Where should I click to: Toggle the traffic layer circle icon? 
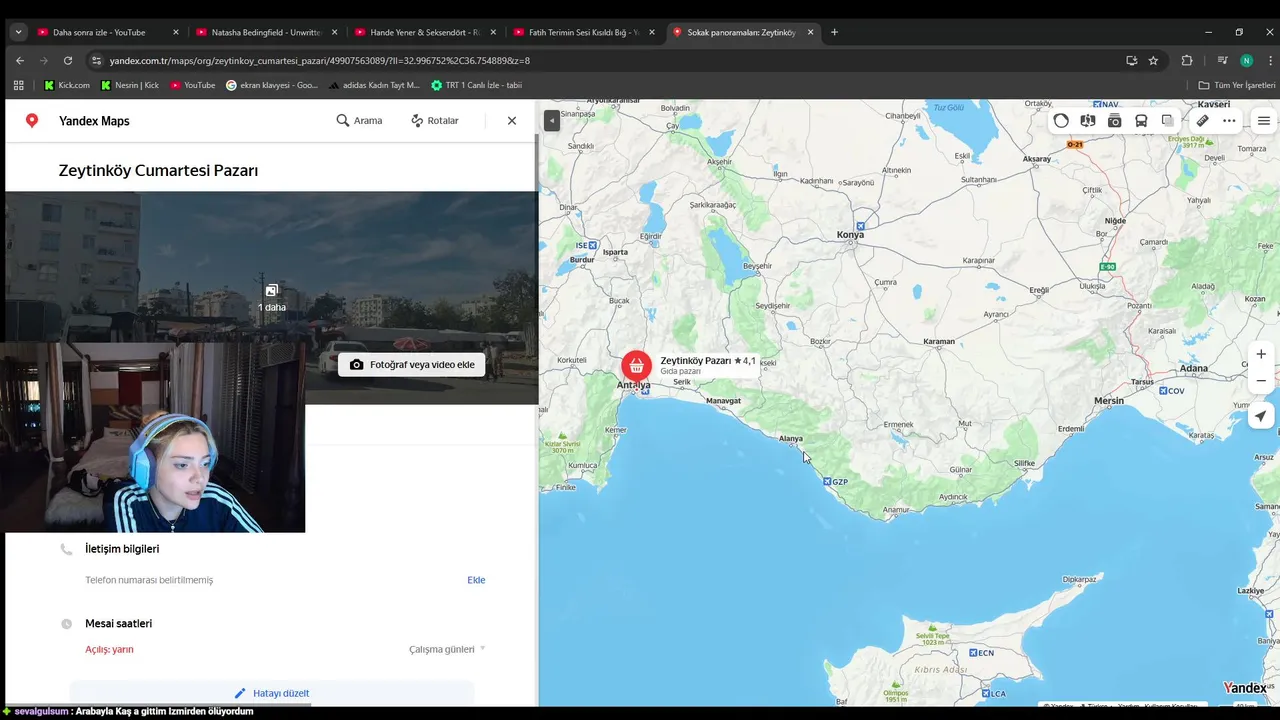(x=1061, y=121)
